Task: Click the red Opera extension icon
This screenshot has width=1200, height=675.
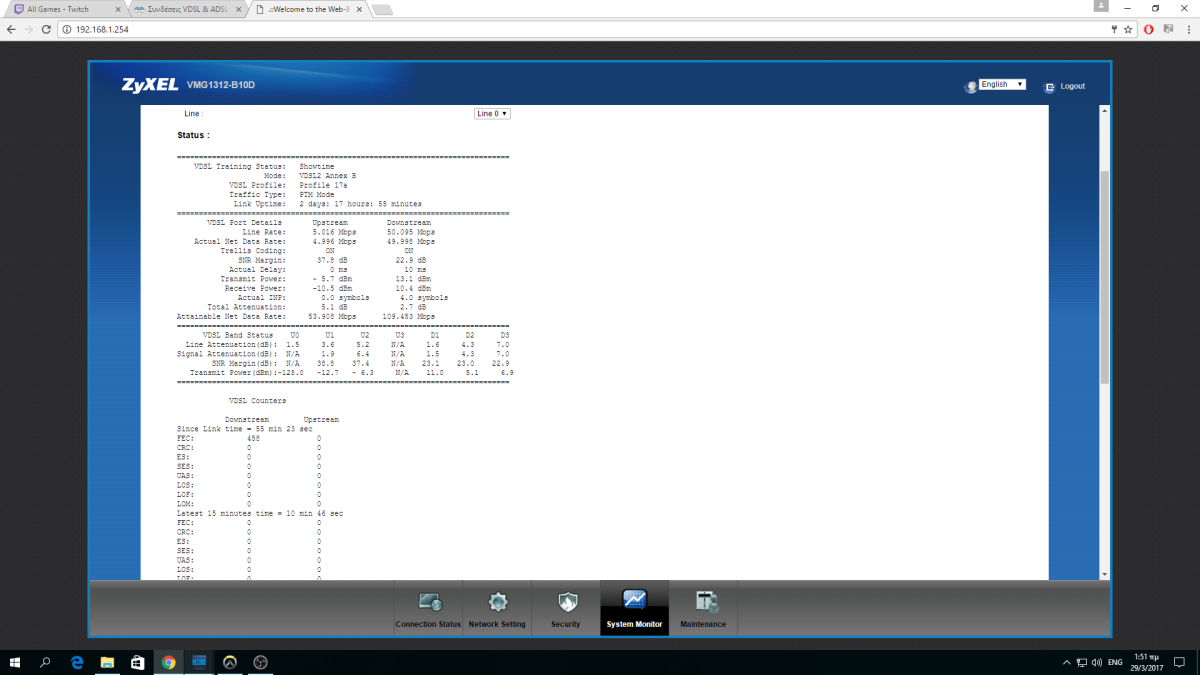Action: point(1149,29)
